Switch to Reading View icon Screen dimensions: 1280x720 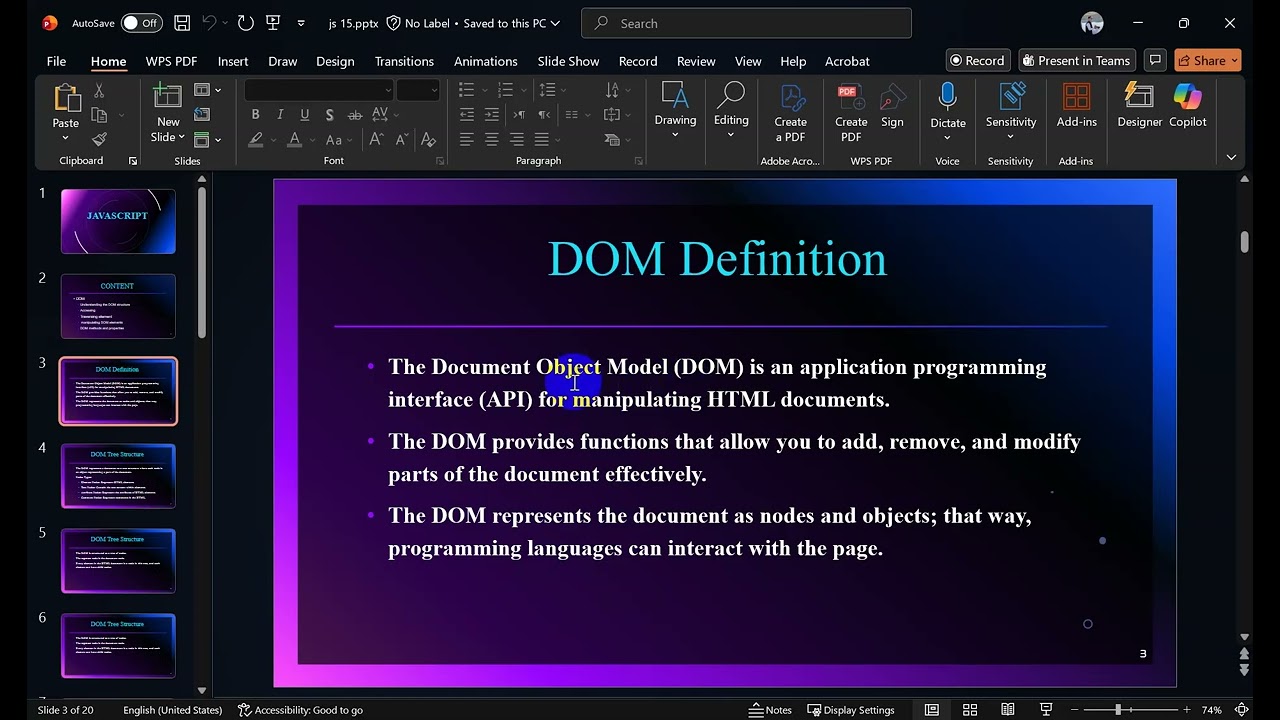click(x=1008, y=710)
